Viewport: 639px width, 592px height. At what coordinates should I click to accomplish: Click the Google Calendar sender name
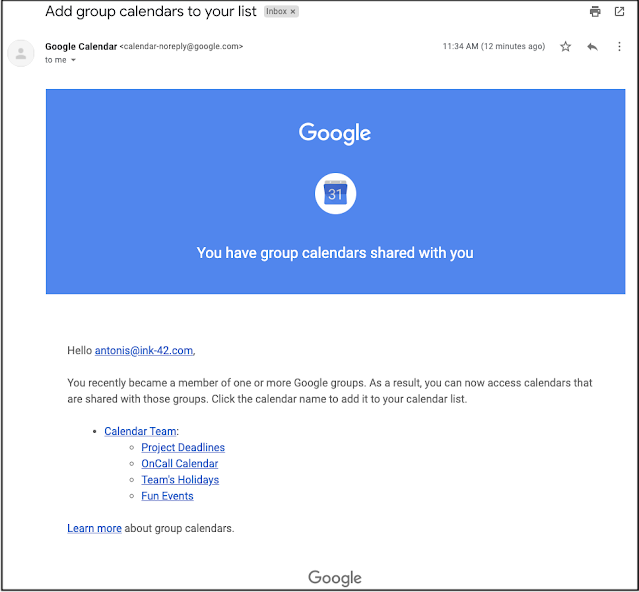pos(81,46)
